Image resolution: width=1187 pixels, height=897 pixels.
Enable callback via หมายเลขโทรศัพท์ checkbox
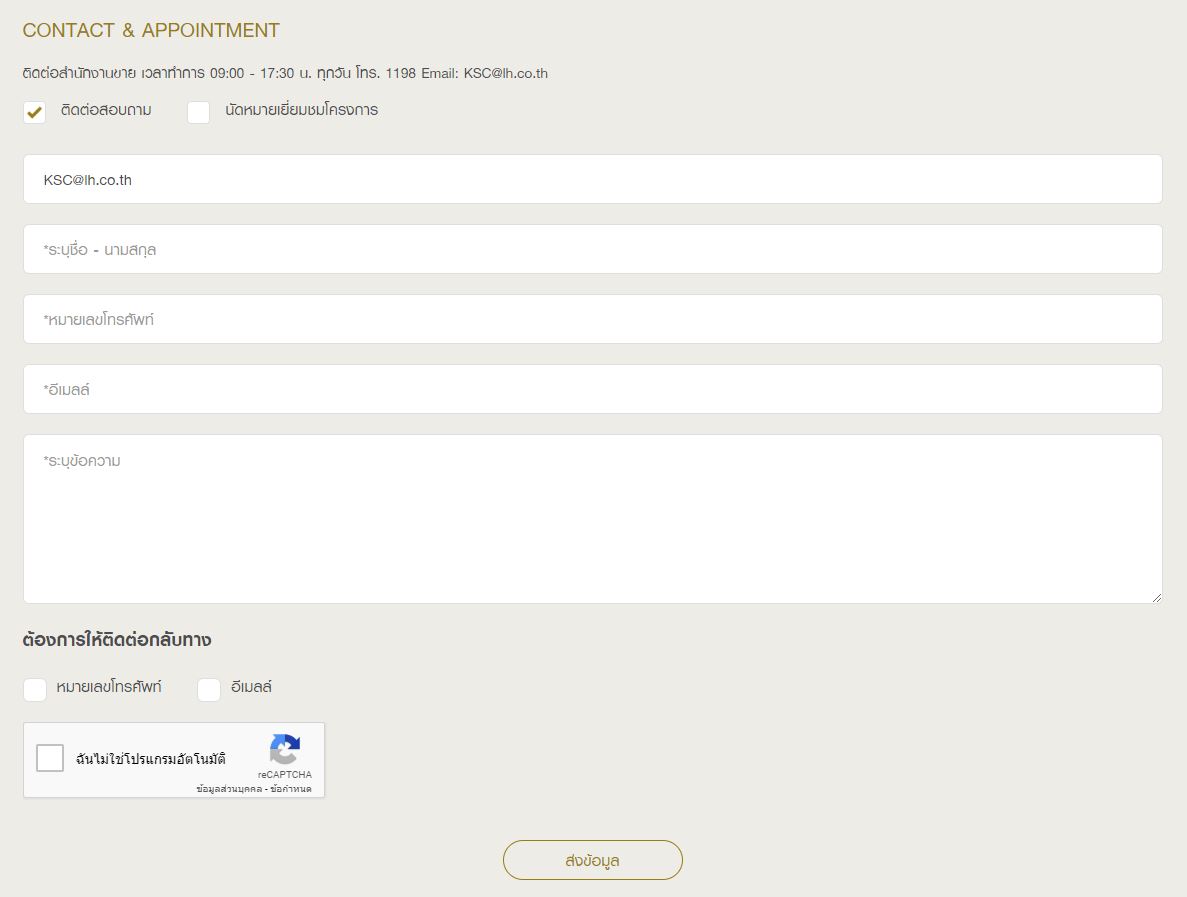pyautogui.click(x=35, y=689)
